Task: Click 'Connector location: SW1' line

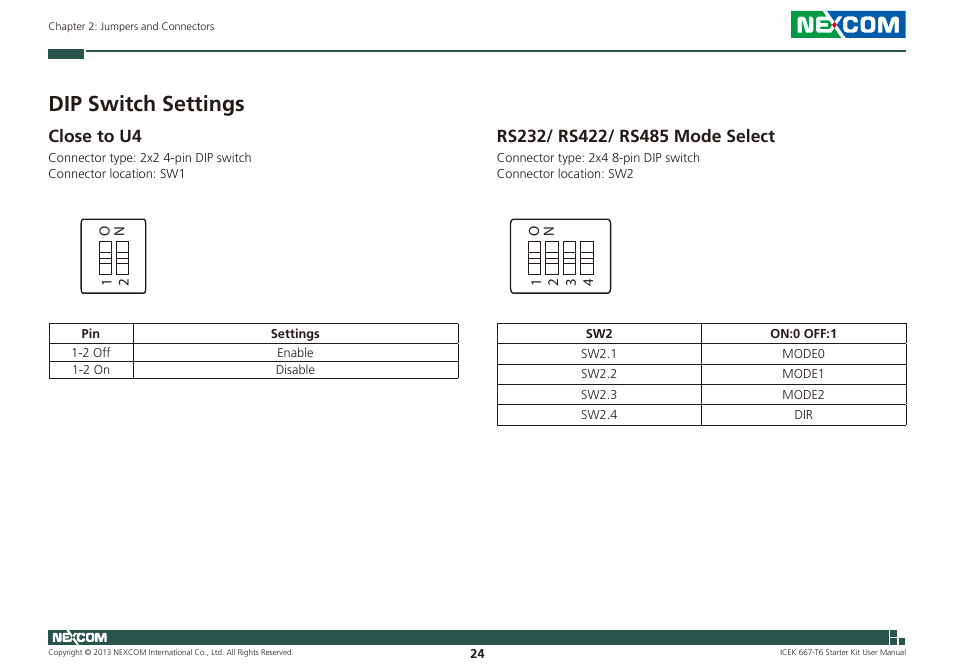Action: click(116, 174)
